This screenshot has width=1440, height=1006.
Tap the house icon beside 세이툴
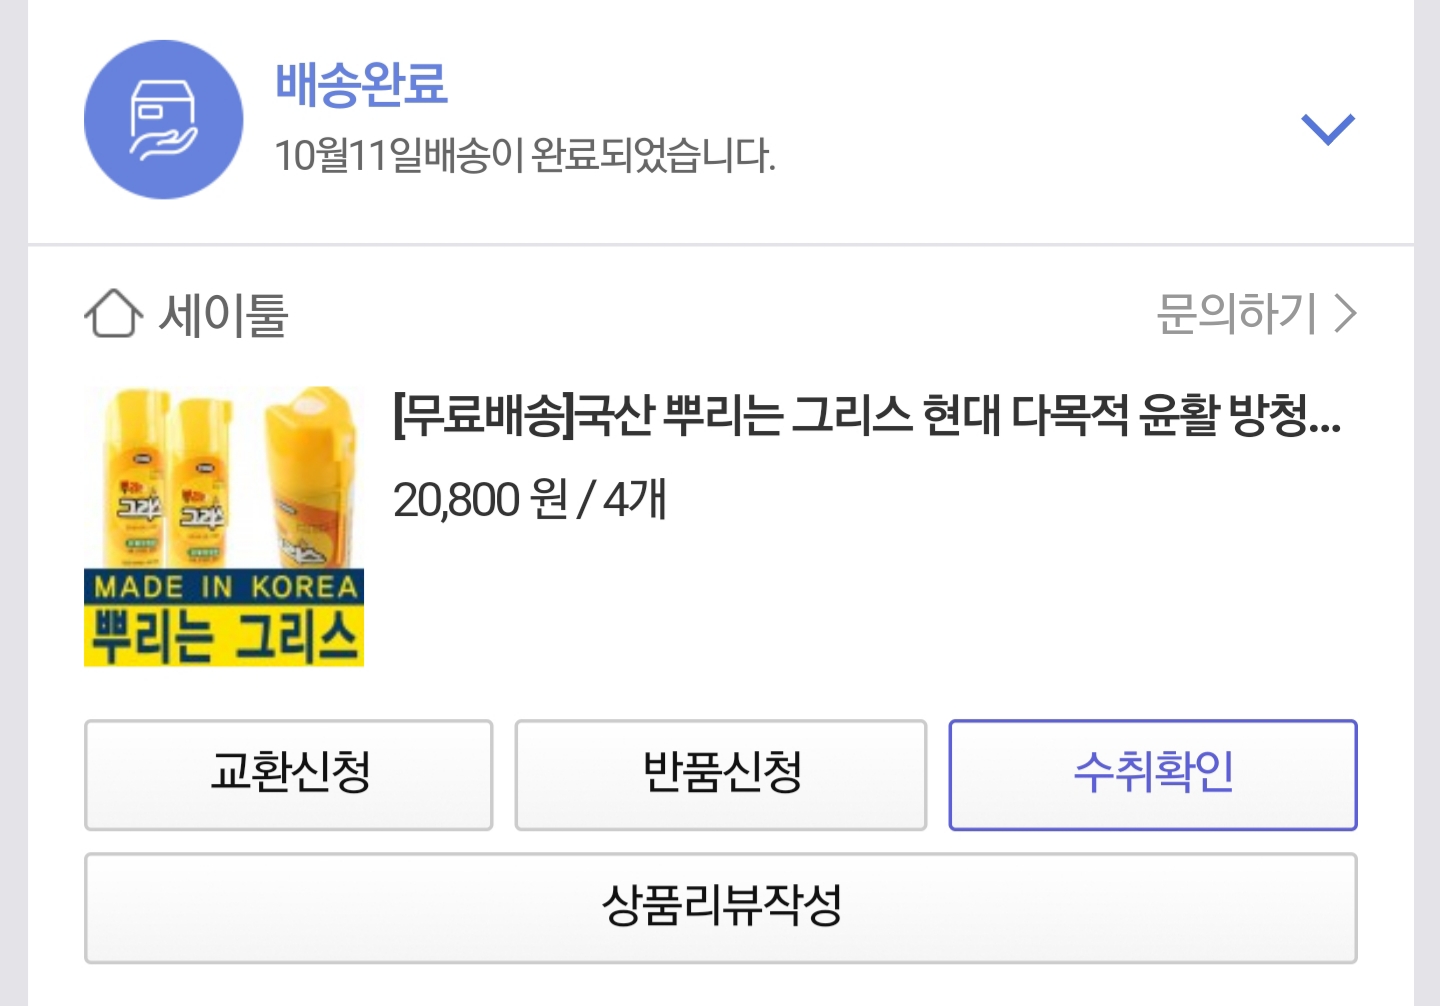point(113,314)
